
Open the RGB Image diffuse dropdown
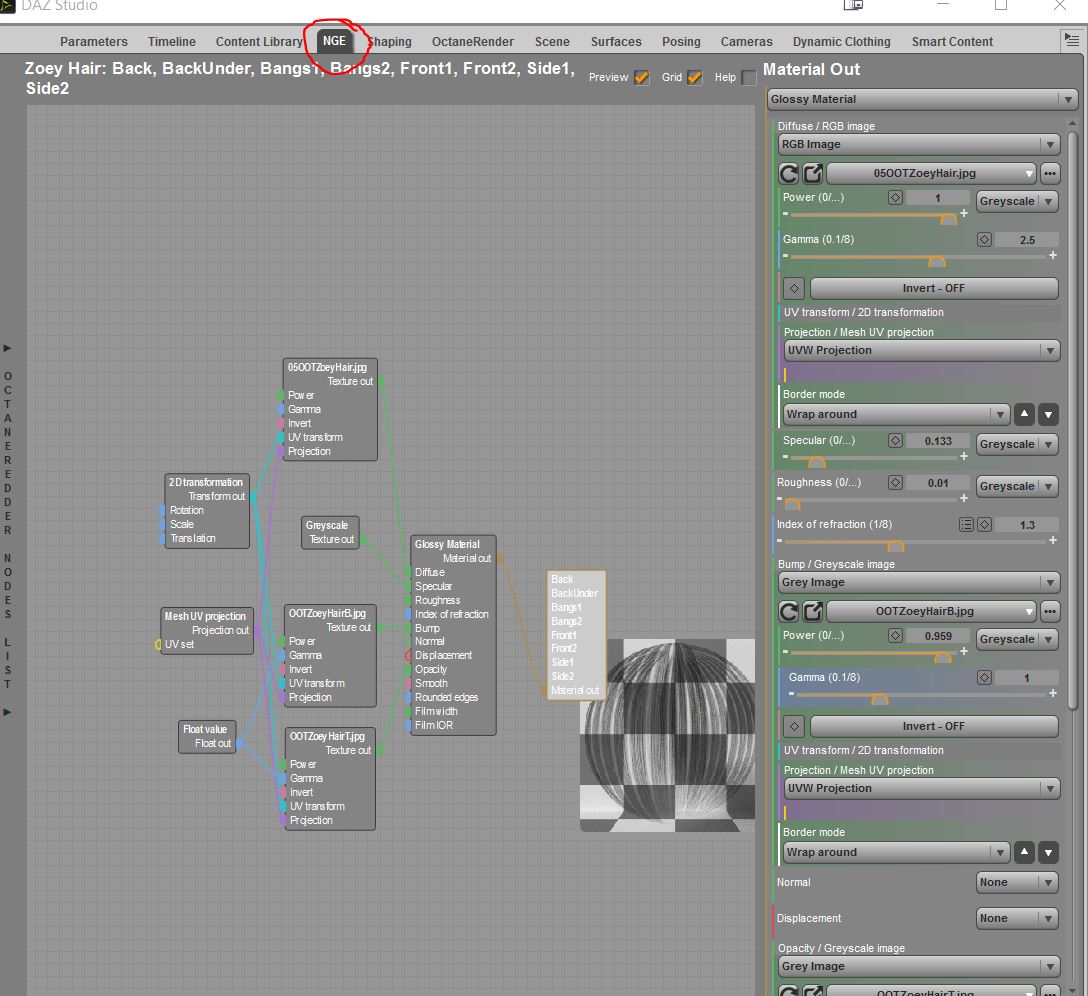[919, 144]
